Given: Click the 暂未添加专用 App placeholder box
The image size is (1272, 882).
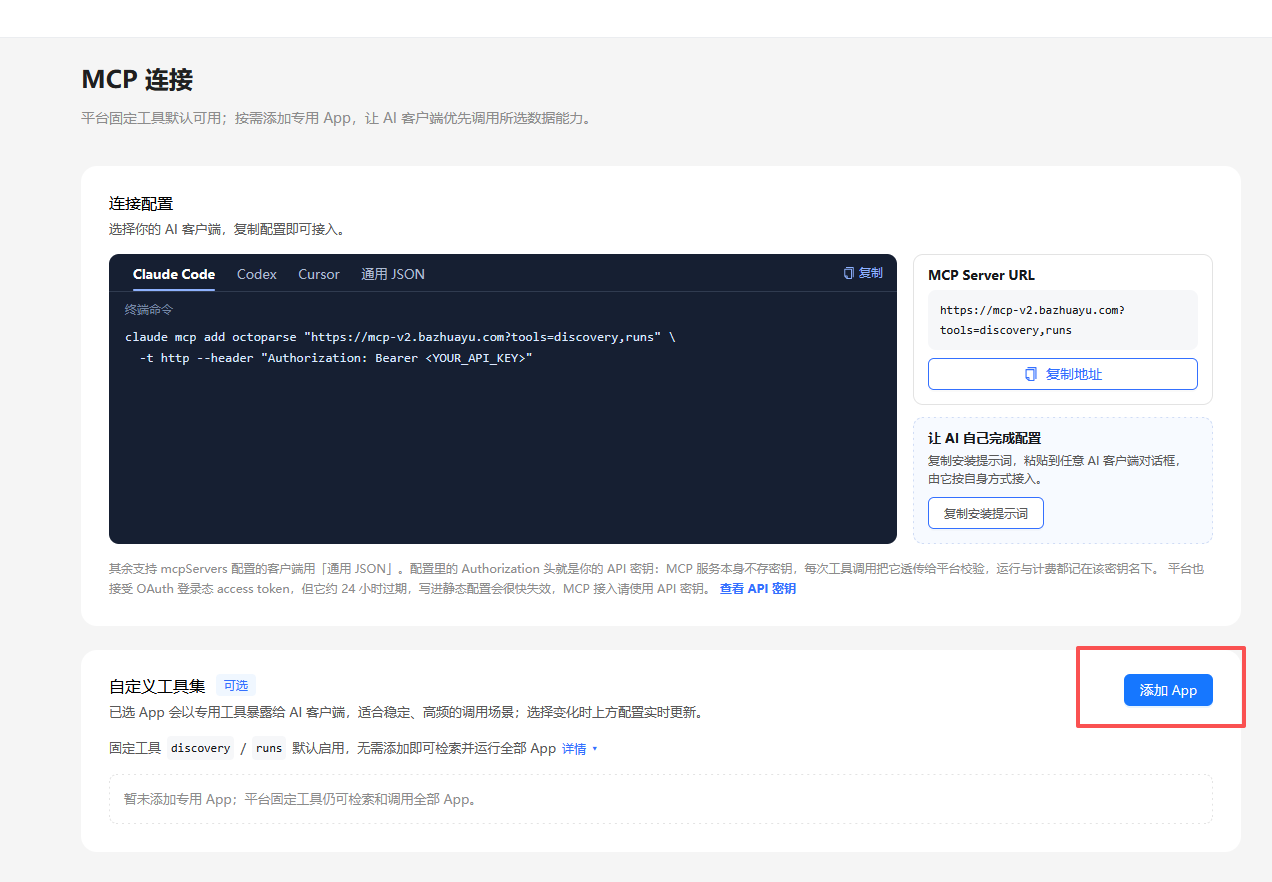Looking at the screenshot, I should (661, 799).
